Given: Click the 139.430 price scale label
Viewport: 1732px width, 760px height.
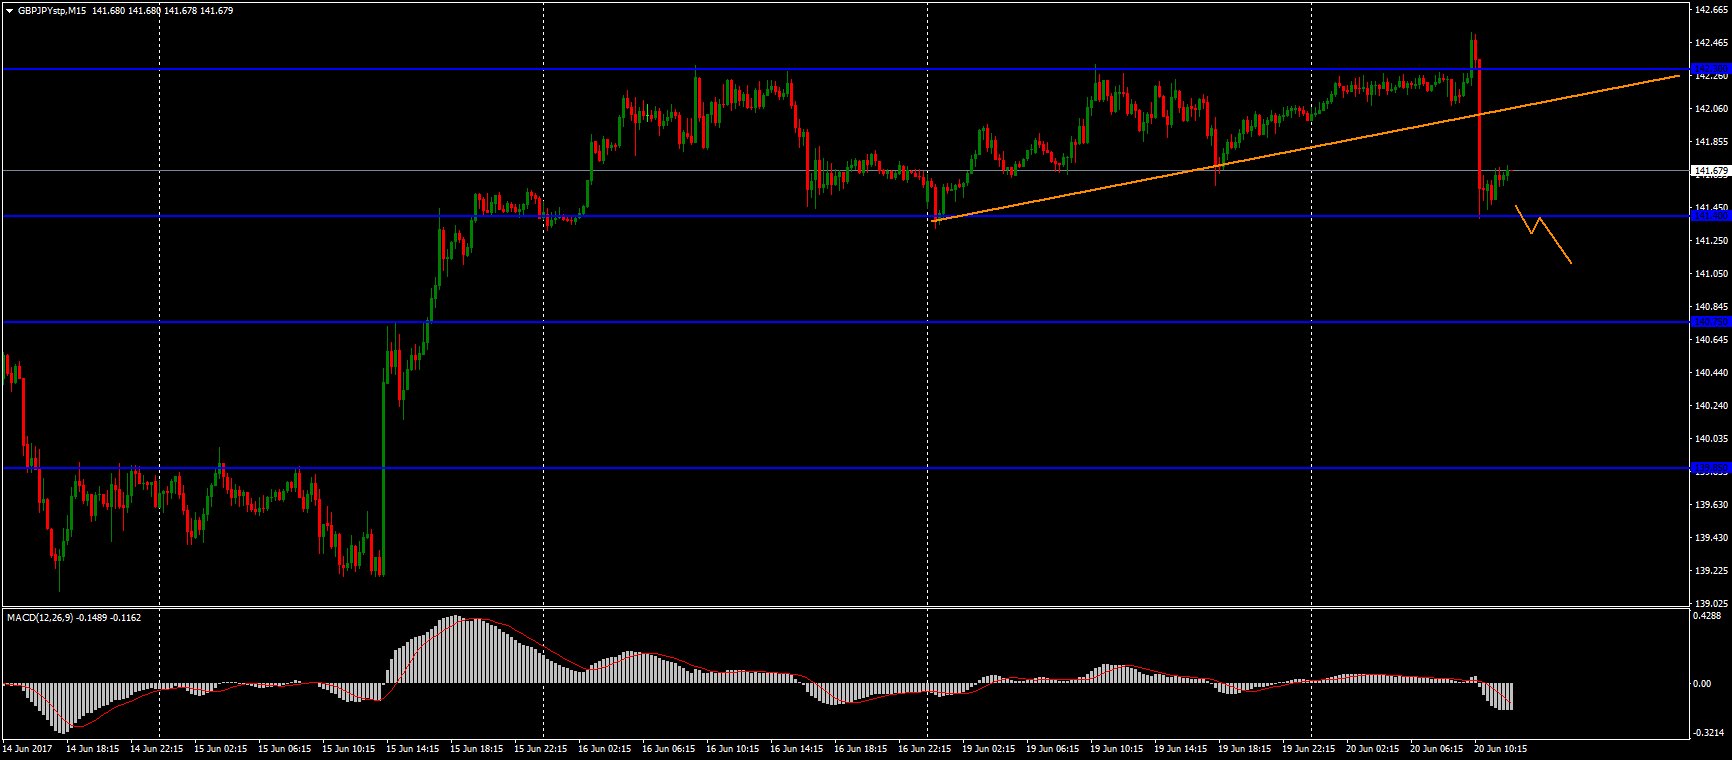Looking at the screenshot, I should 1712,538.
